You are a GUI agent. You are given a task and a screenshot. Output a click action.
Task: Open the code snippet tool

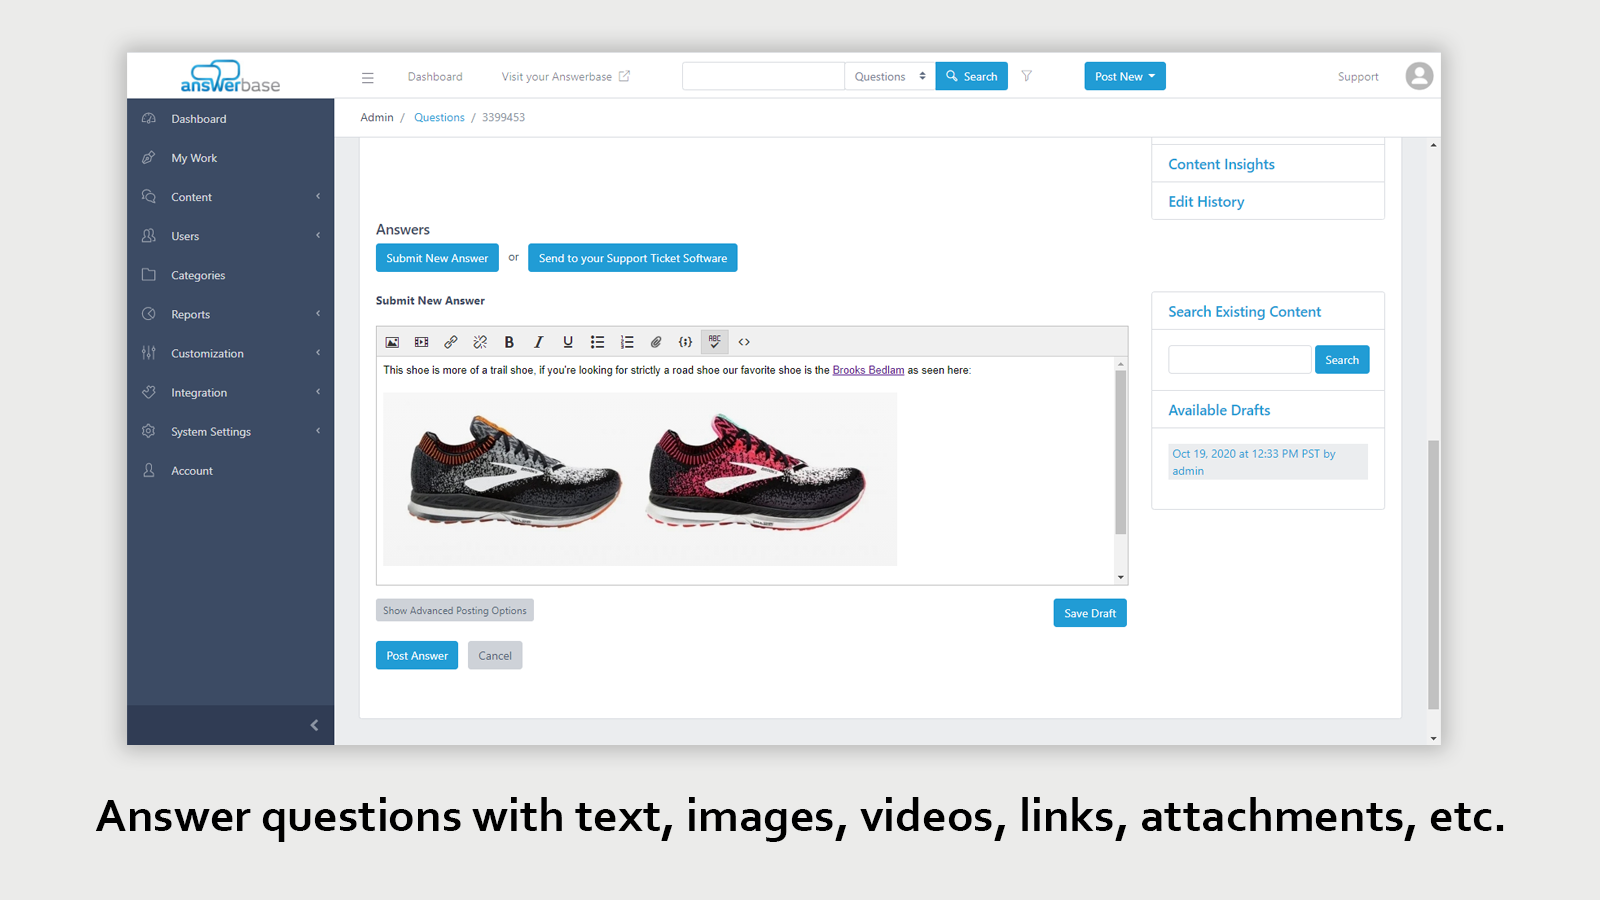point(685,341)
